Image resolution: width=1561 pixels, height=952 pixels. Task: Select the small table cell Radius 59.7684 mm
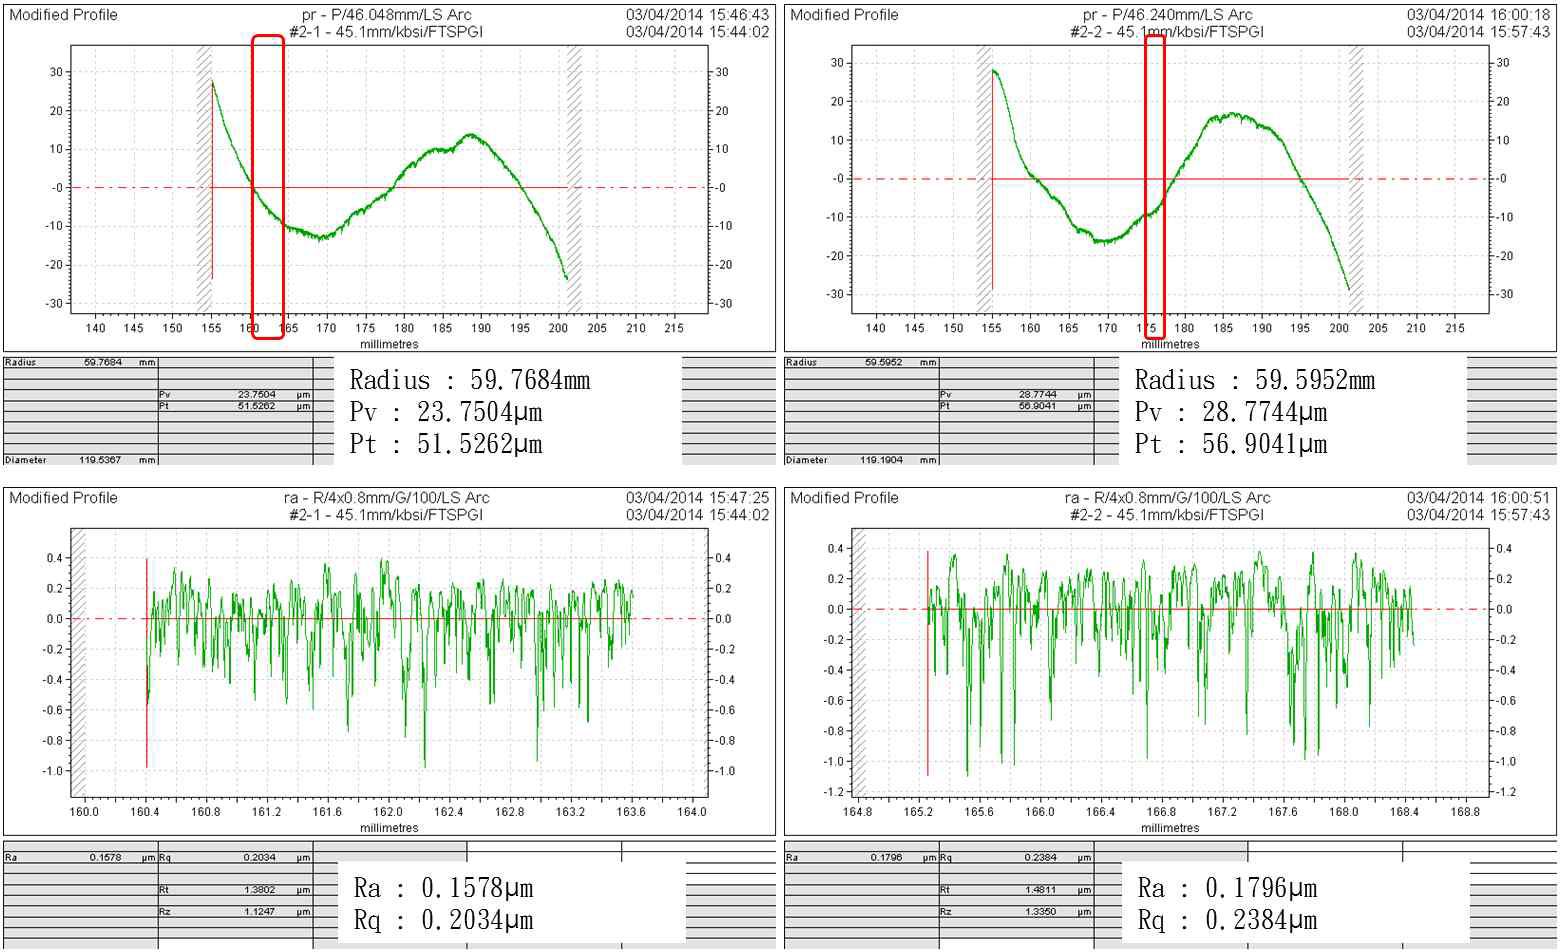coord(81,362)
